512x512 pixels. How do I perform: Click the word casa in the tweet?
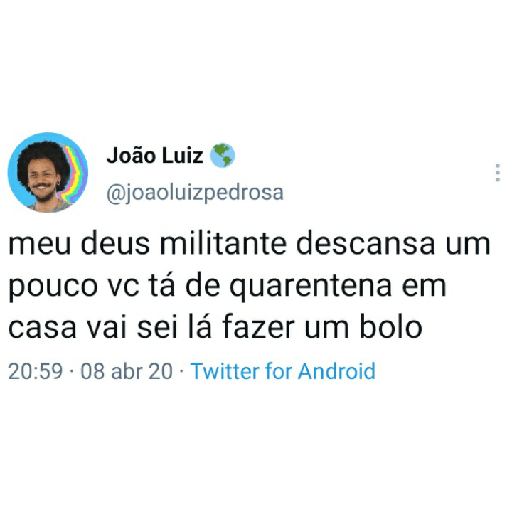42,329
